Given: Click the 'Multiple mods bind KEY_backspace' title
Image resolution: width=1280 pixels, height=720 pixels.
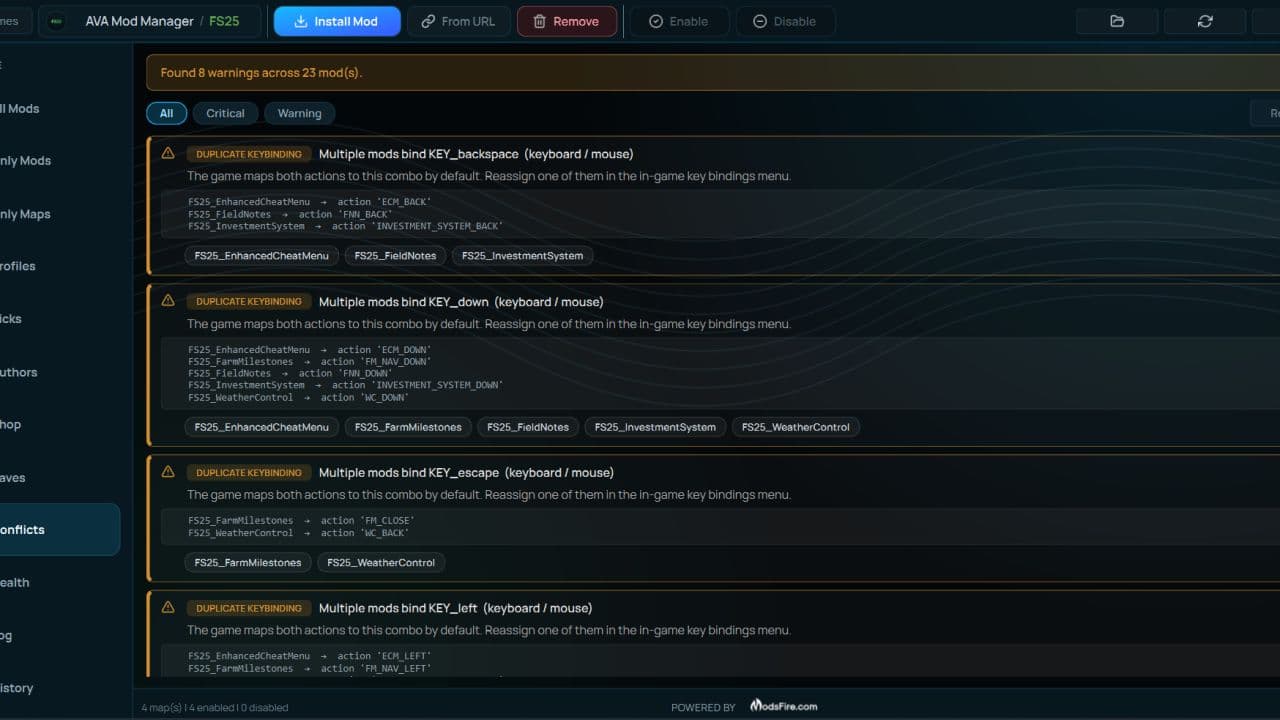Looking at the screenshot, I should click(x=476, y=154).
